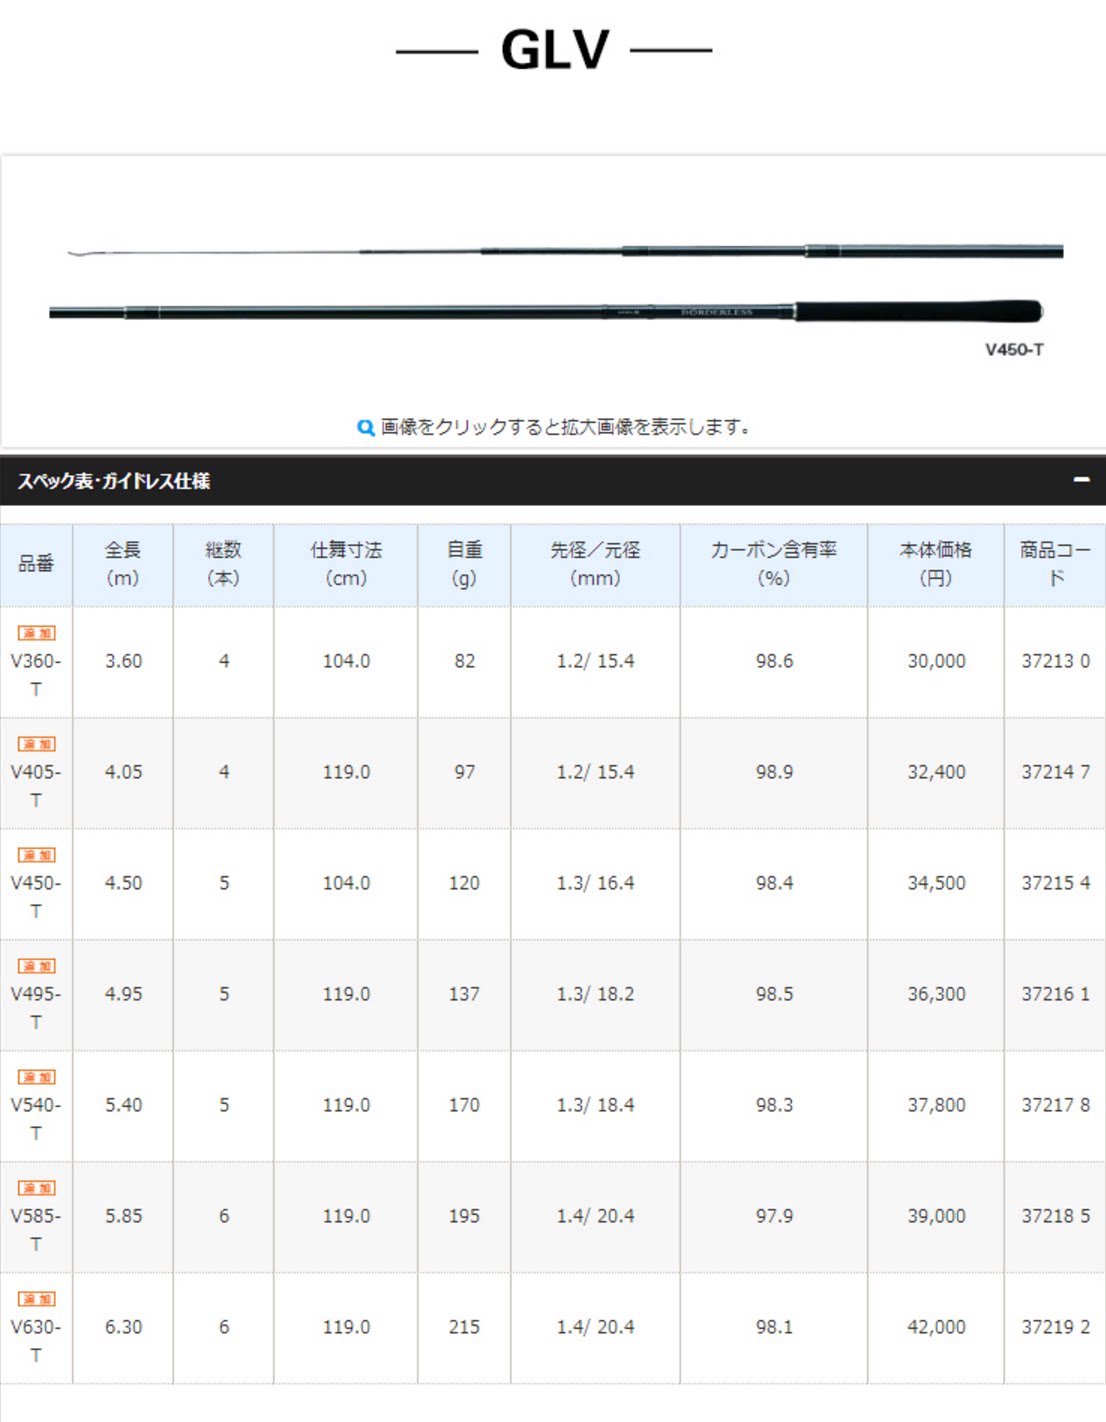Click the carbon content value 97.9
The height and width of the screenshot is (1422, 1106).
(774, 1216)
